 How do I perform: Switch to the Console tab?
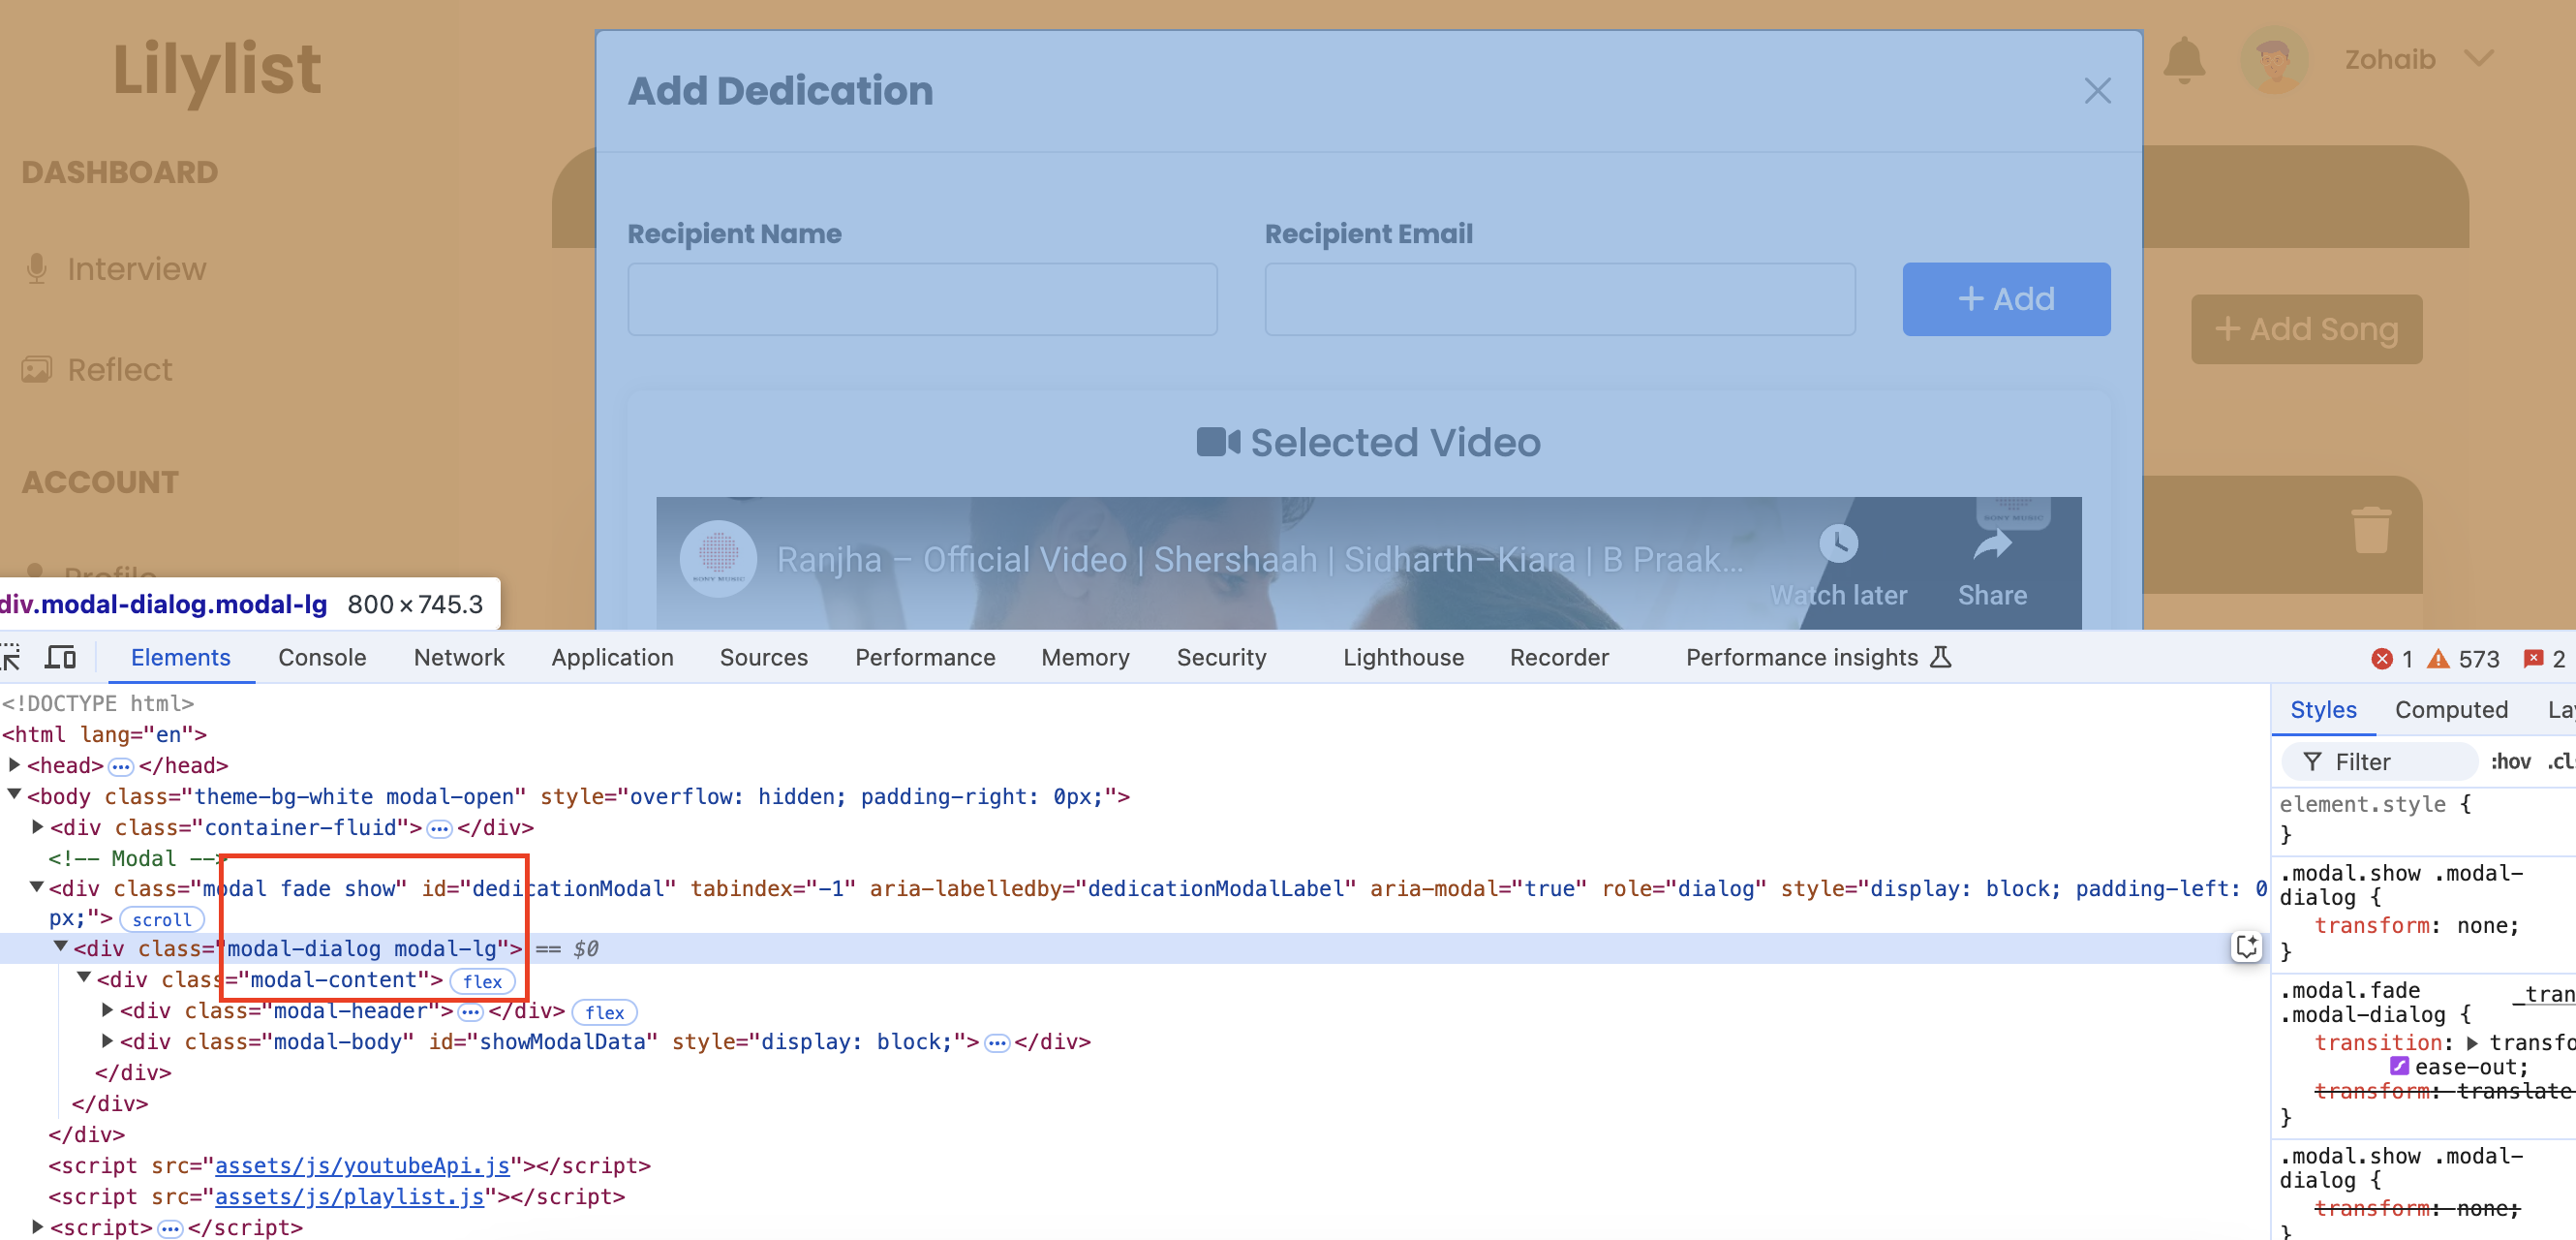pos(322,657)
